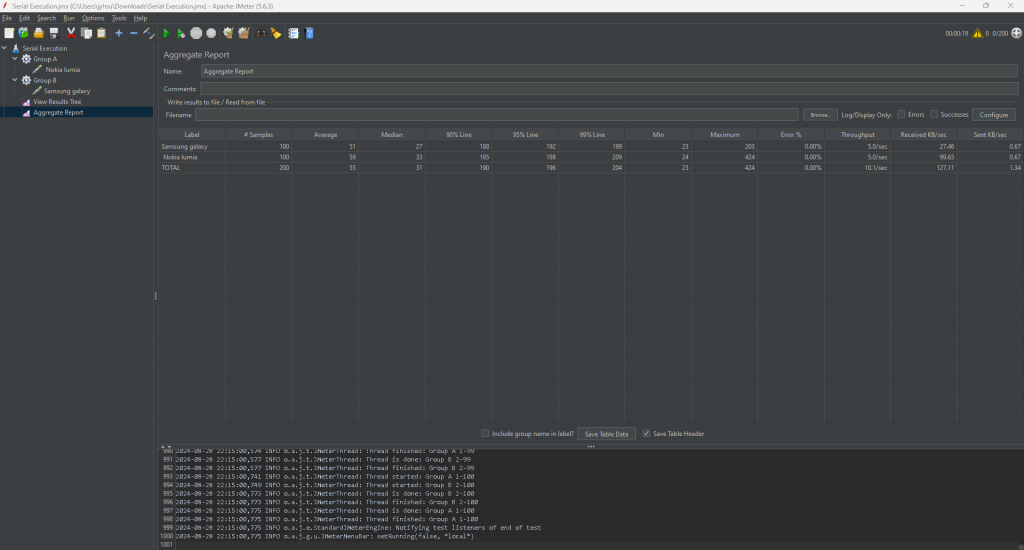Click the Search binoculars icon

pyautogui.click(x=261, y=33)
